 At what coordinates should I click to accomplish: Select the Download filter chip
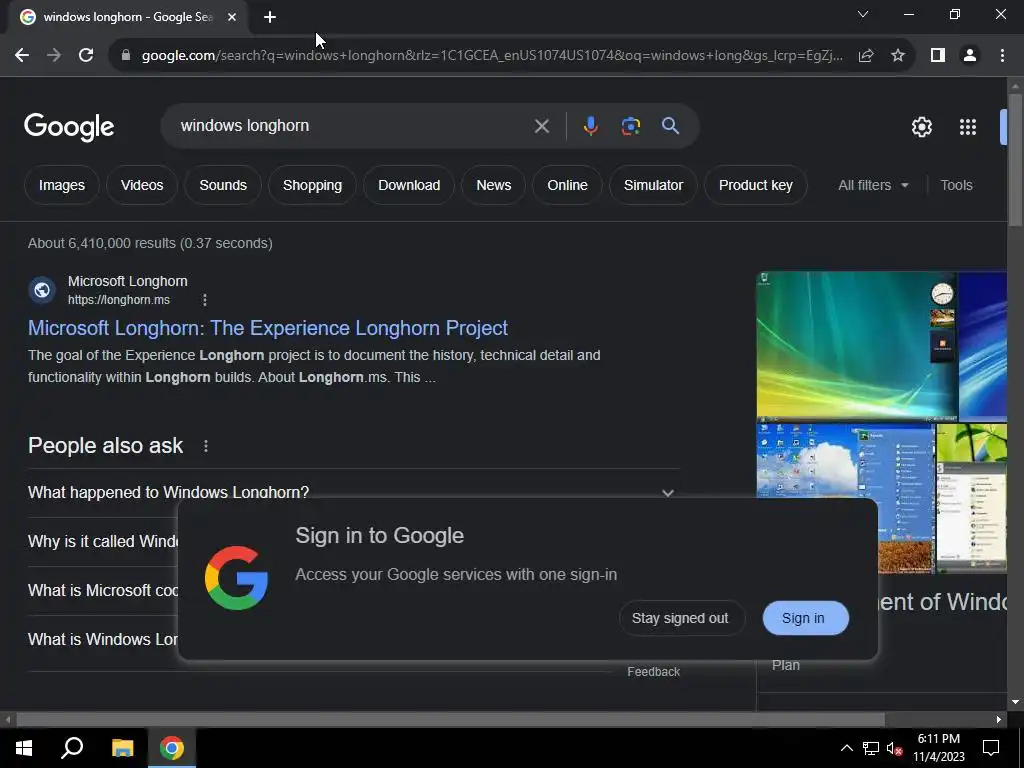click(409, 185)
